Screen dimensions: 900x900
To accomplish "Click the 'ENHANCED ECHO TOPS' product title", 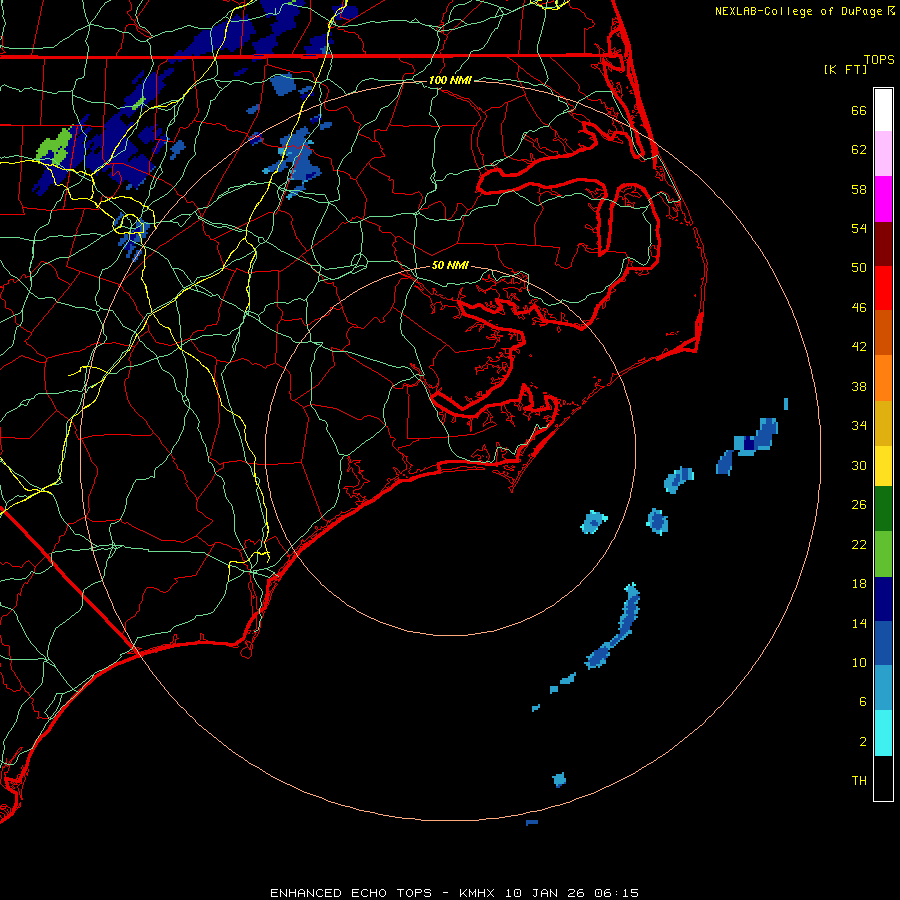I will [351, 893].
